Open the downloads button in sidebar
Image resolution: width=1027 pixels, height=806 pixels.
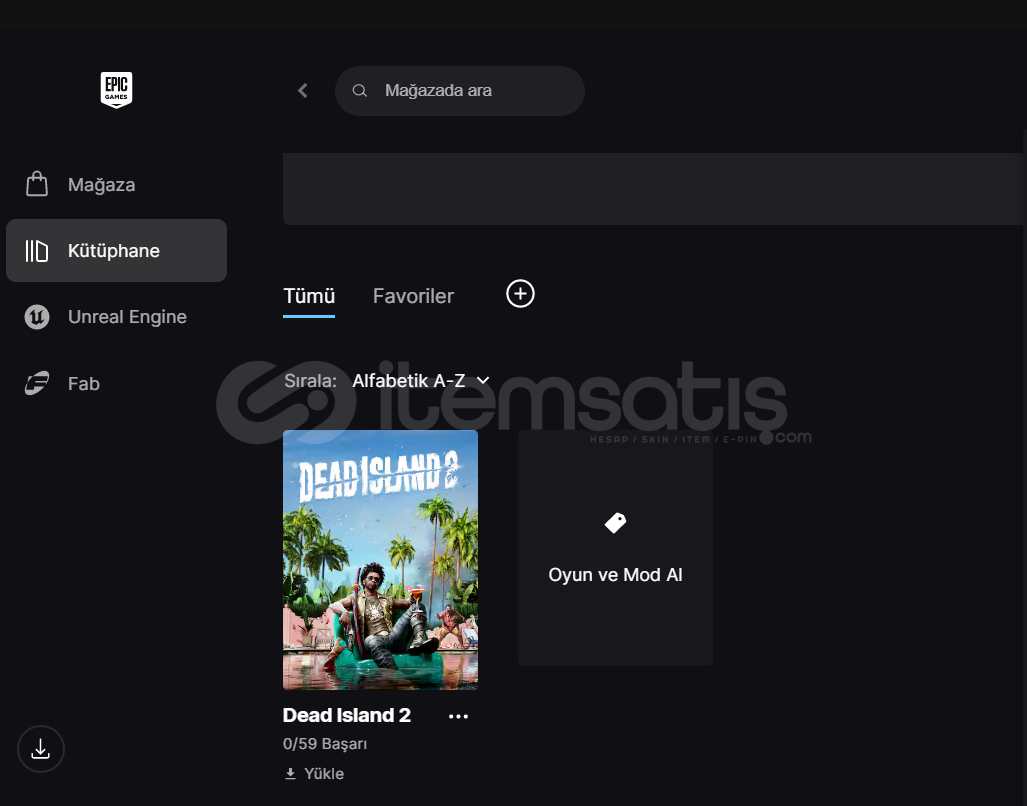[x=41, y=749]
